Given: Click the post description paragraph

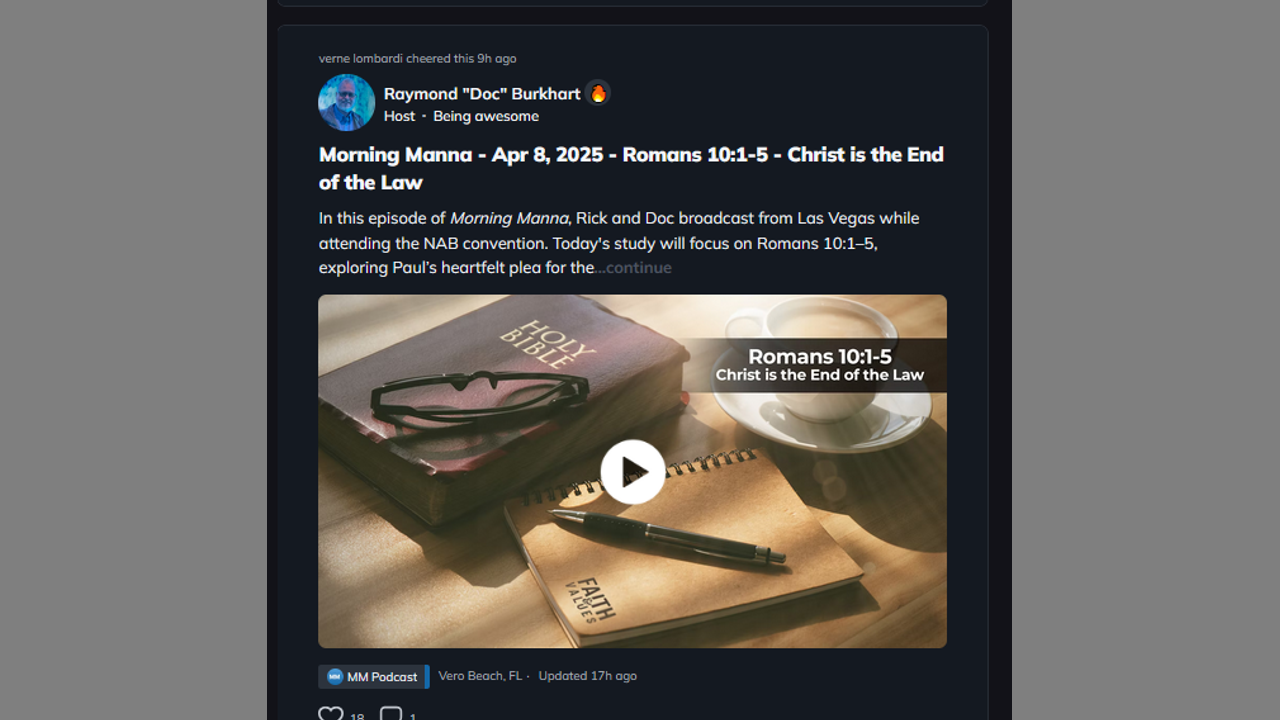Looking at the screenshot, I should (x=619, y=243).
